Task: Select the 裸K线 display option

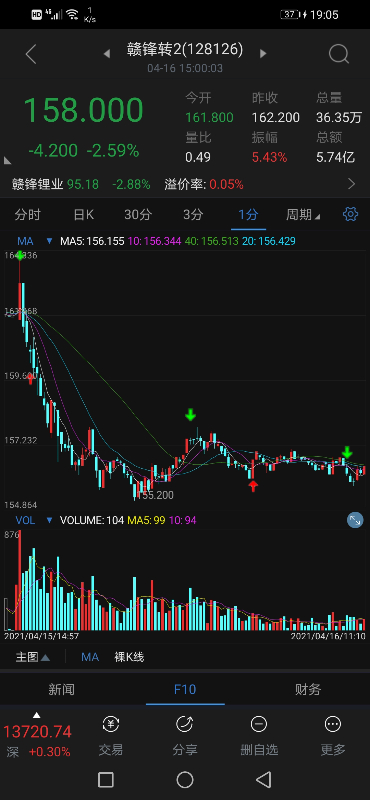Action: [129, 657]
